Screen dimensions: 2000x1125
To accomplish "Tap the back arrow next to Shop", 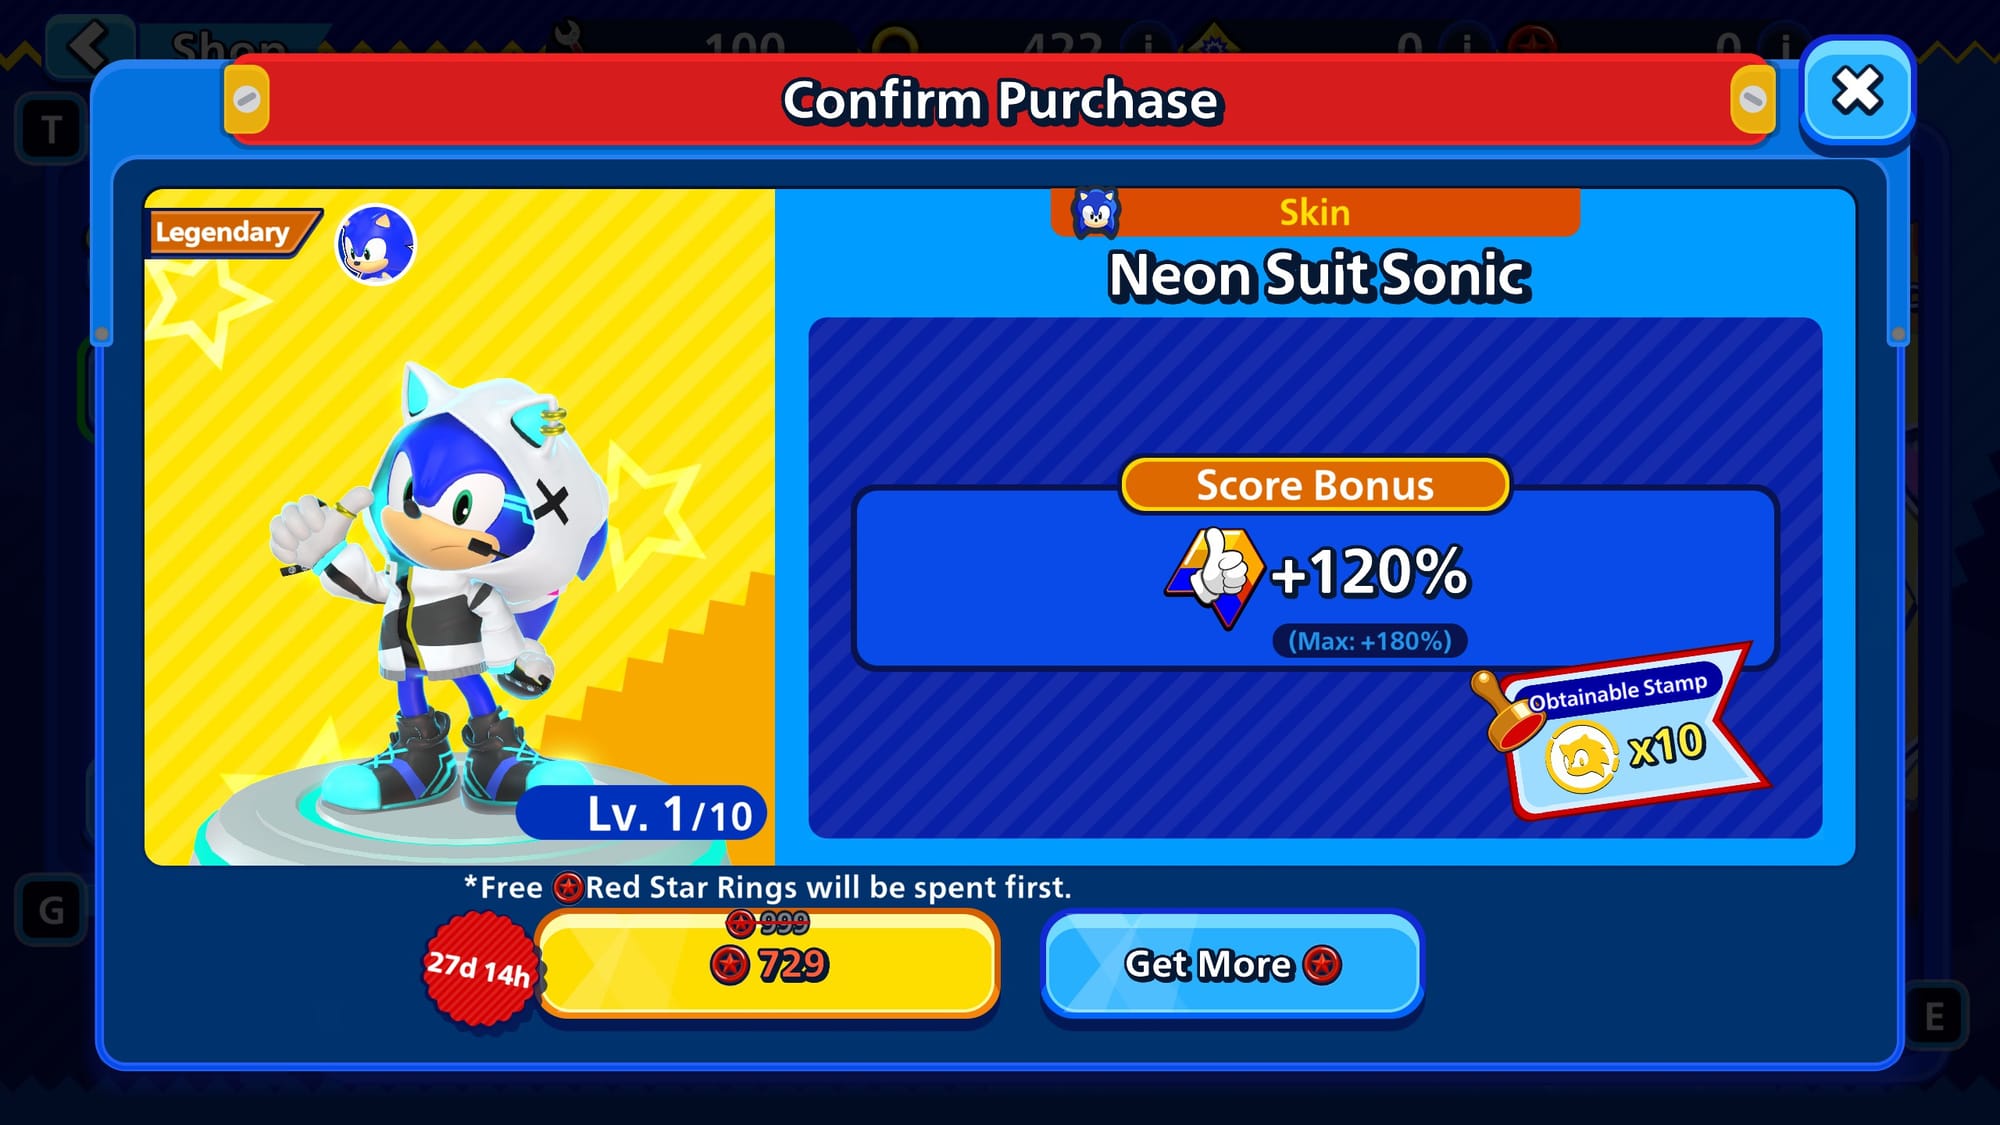I will click(x=89, y=45).
